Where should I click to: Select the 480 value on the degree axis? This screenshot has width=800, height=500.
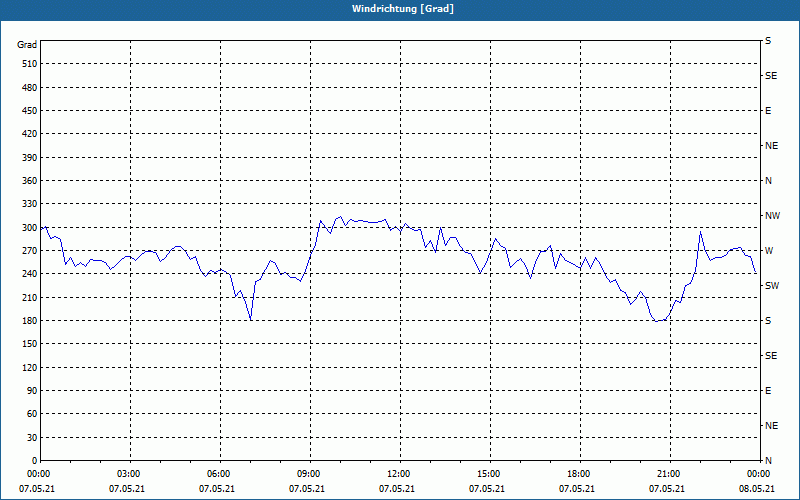pyautogui.click(x=30, y=87)
